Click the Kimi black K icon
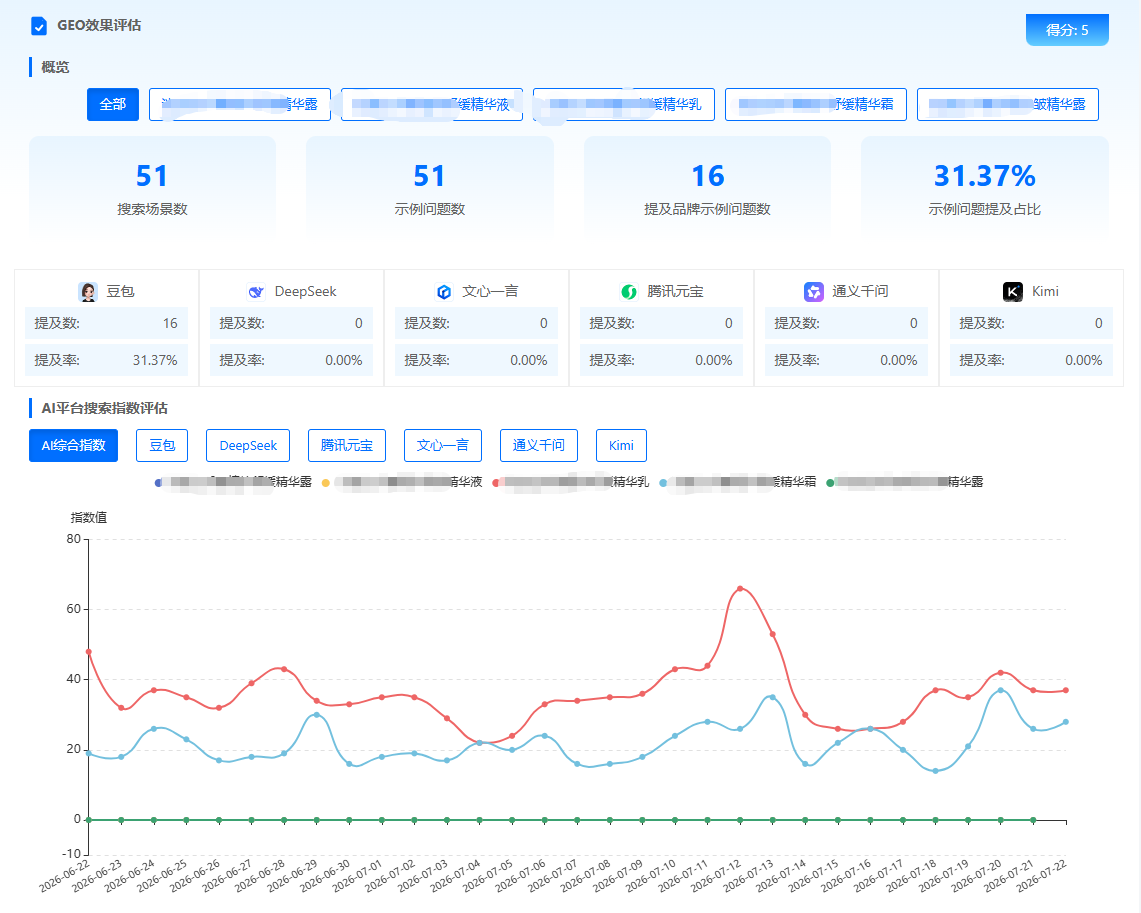Screen dimensions: 1141x913 pos(1013,292)
